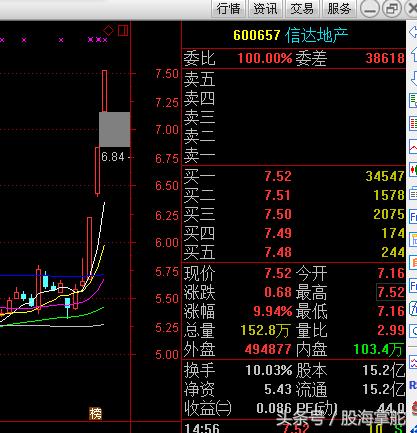Open the 服务 menu
417x433 pixels.
[339, 8]
